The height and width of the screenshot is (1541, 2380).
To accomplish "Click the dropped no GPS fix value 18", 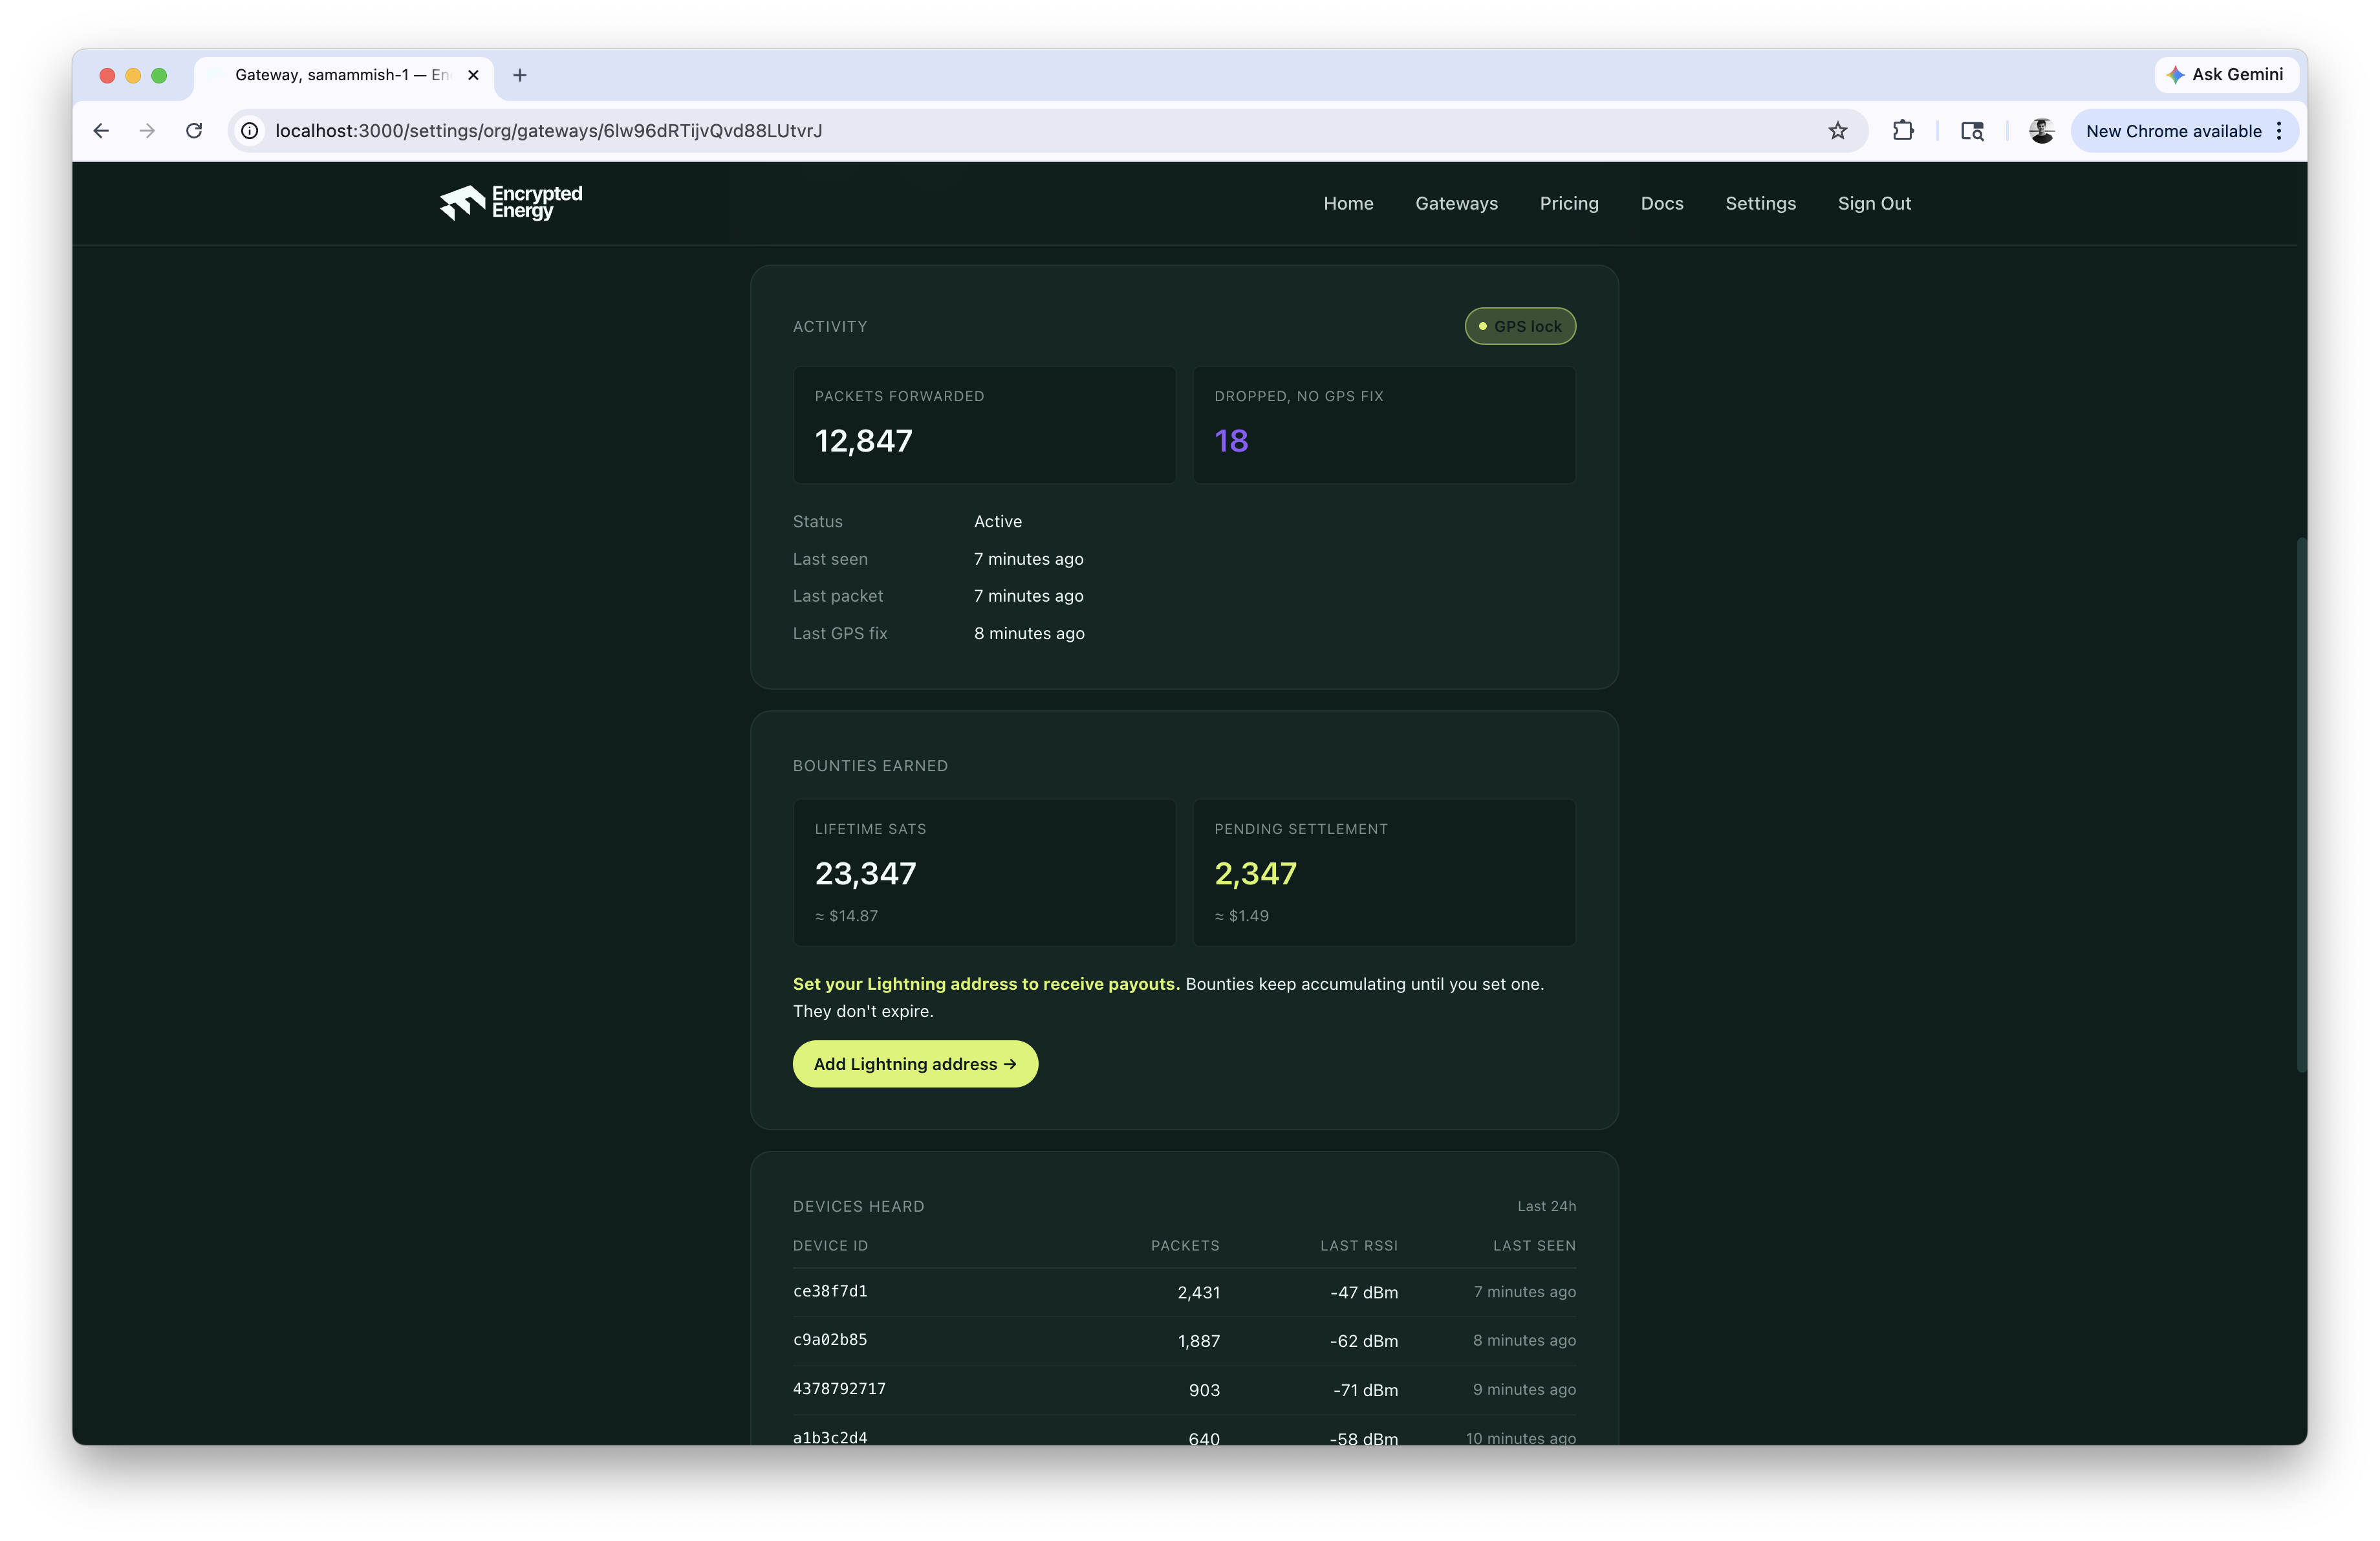I will point(1231,441).
